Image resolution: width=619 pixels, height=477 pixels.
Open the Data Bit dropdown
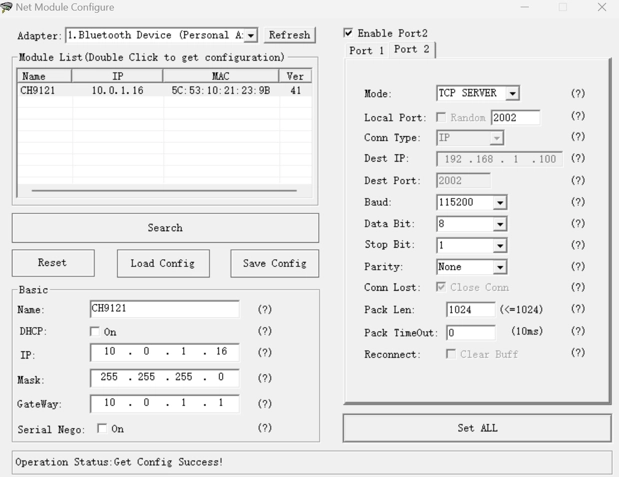pyautogui.click(x=500, y=224)
